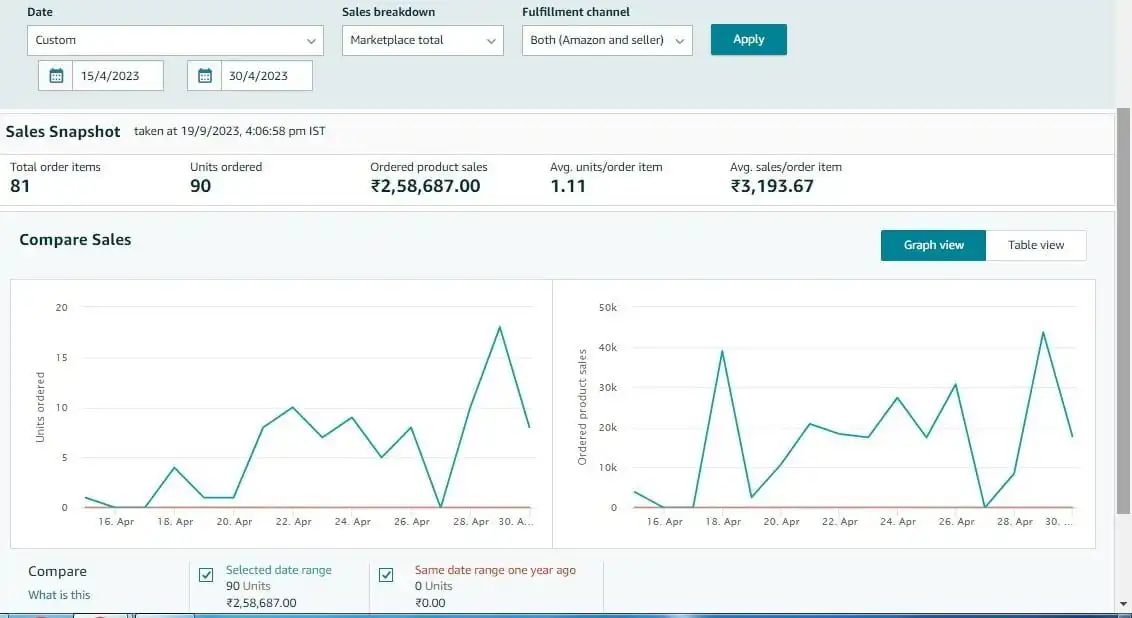Click the 18 Apr spike on Ordered product sales chart
Image resolution: width=1132 pixels, height=618 pixels.
[x=722, y=351]
